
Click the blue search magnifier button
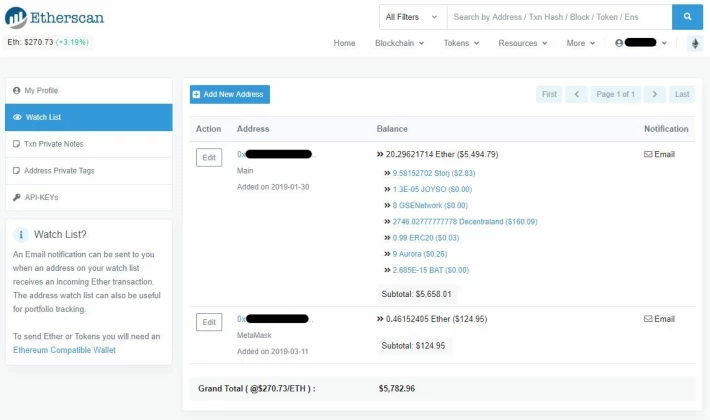coord(687,17)
